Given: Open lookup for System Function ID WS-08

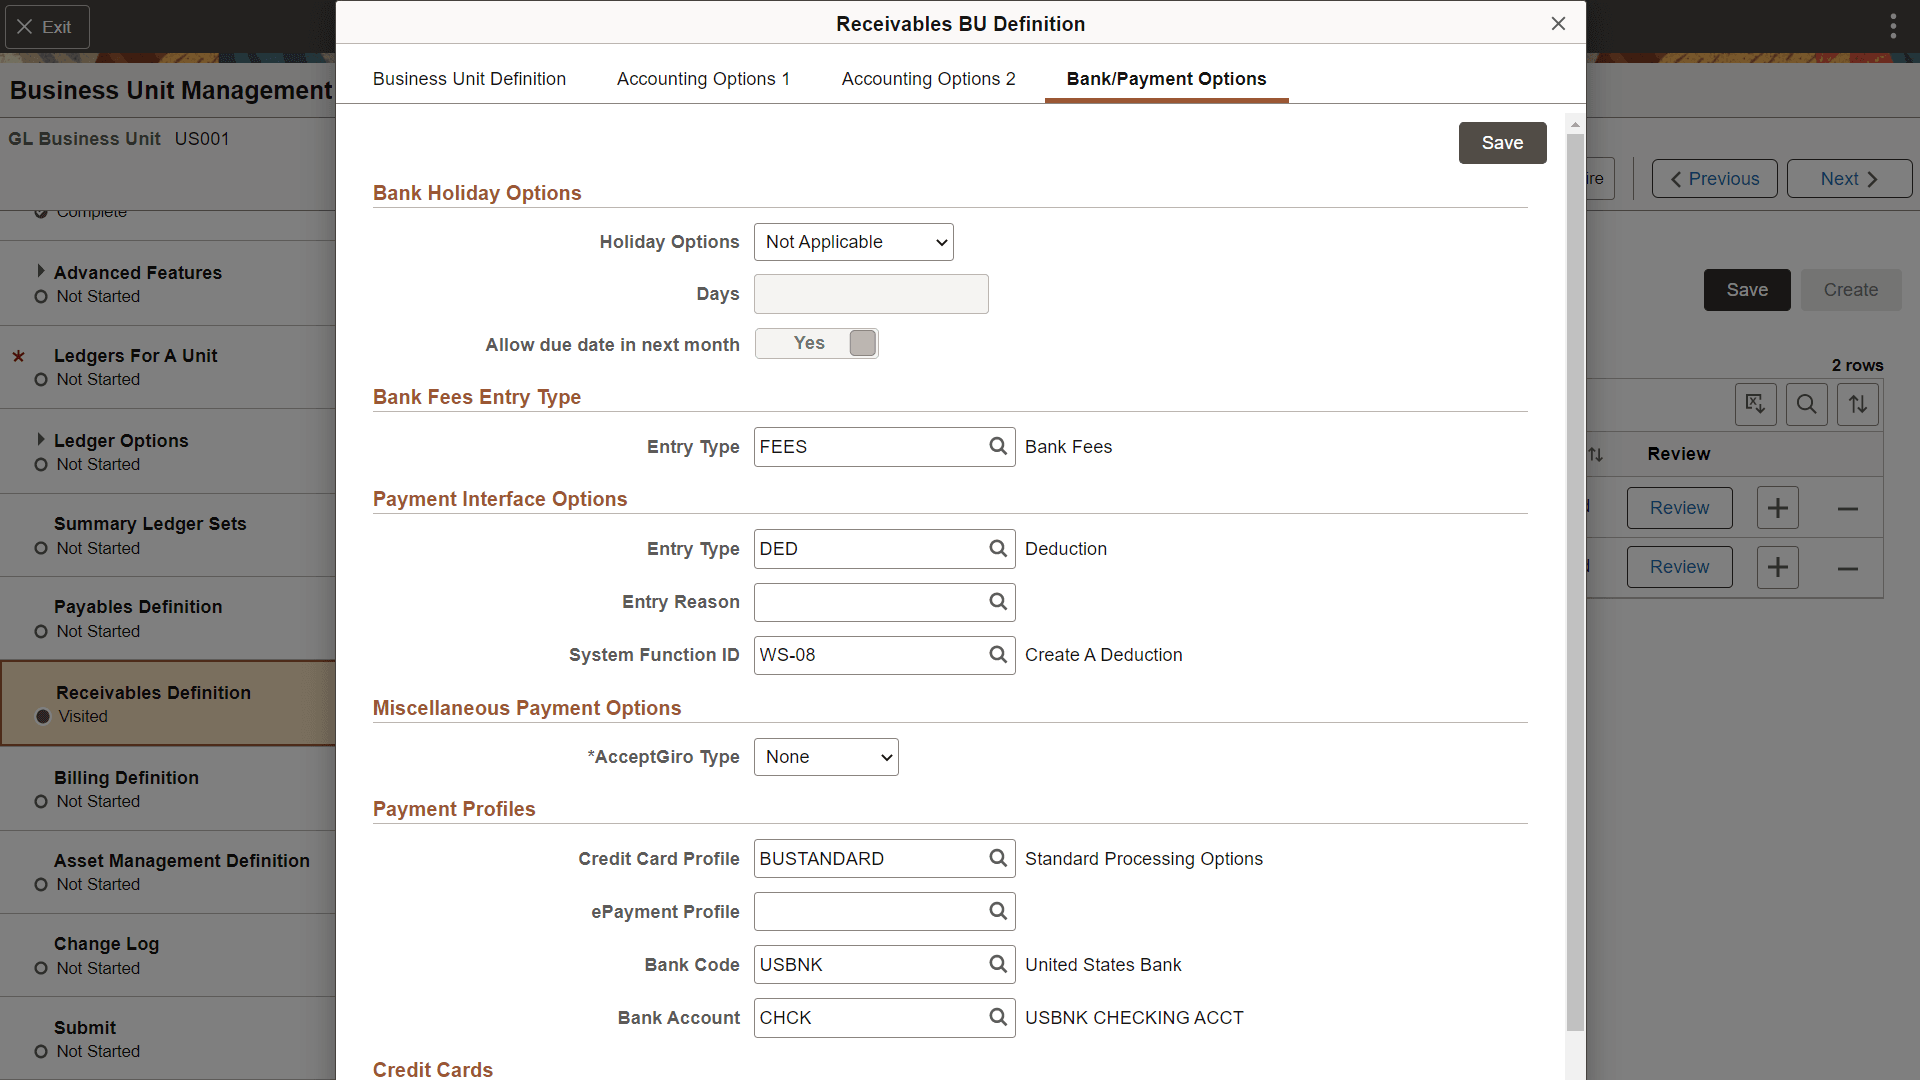Looking at the screenshot, I should [x=997, y=655].
